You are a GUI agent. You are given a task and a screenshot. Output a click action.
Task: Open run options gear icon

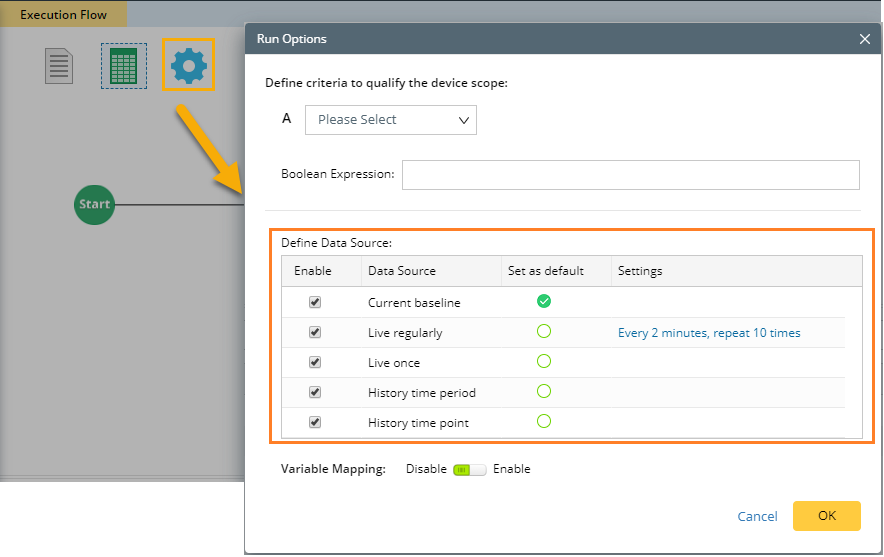click(x=189, y=66)
